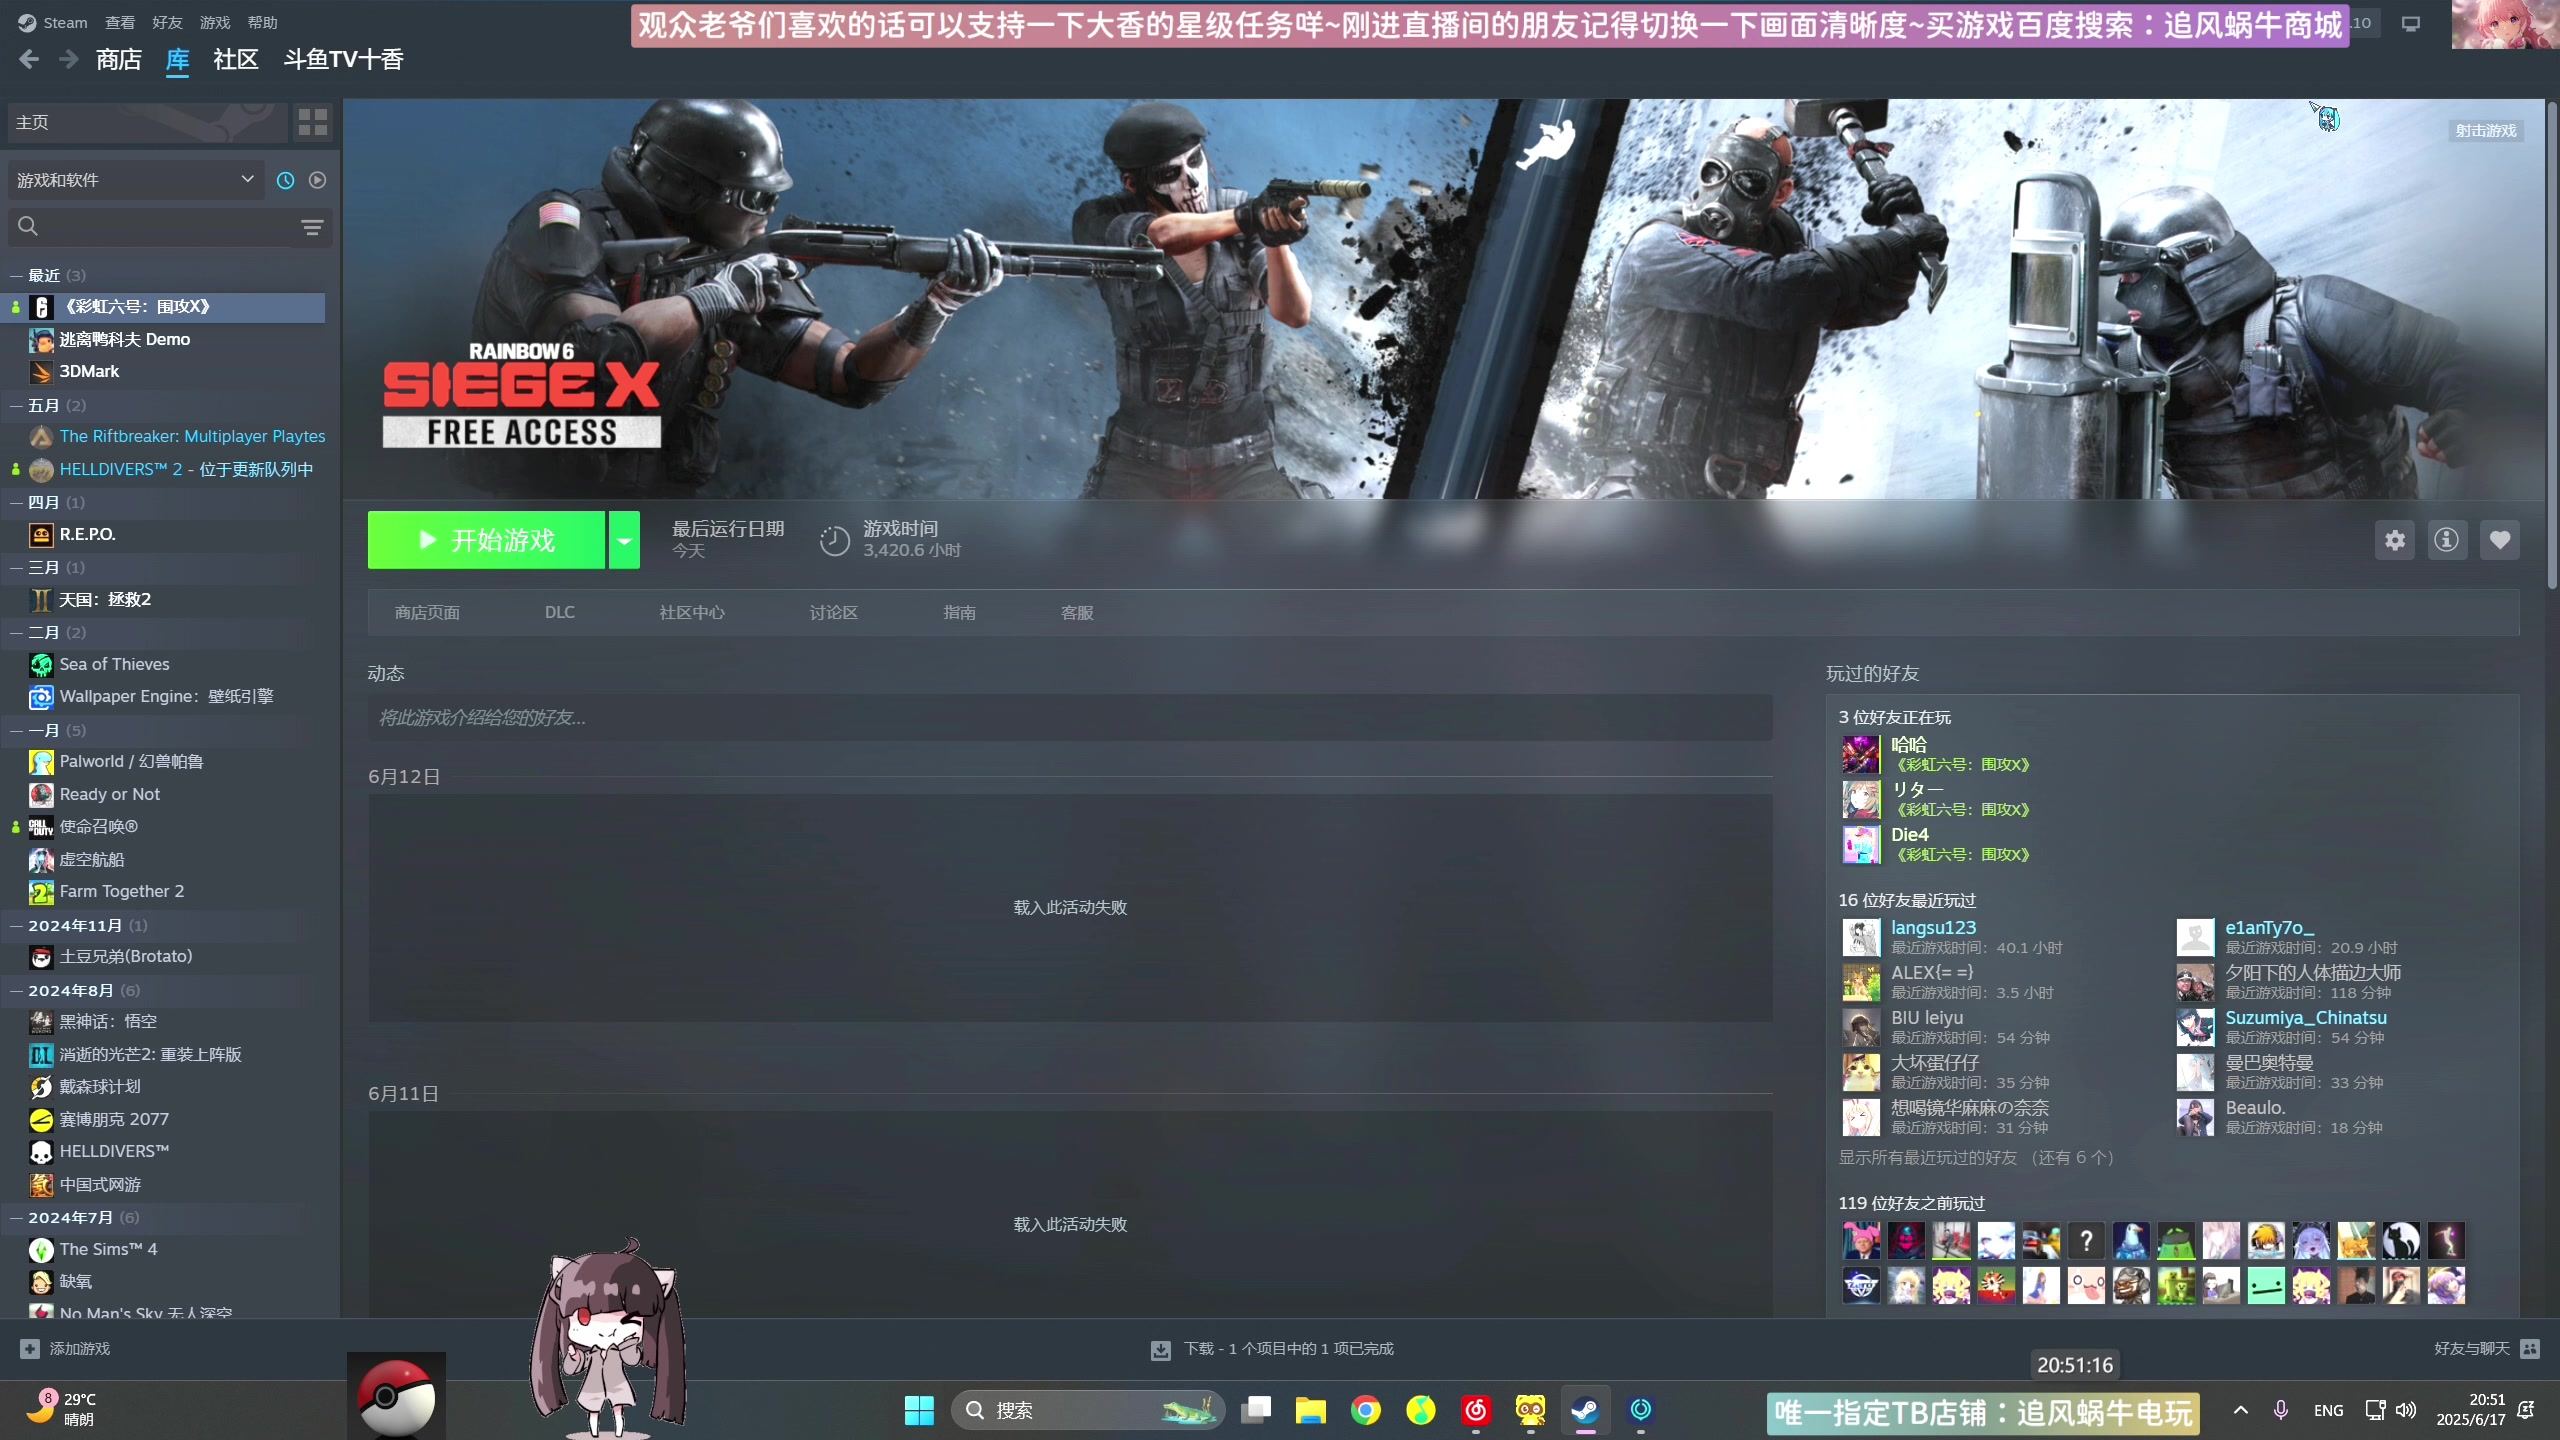Add game to favorites heart icon
The width and height of the screenshot is (2560, 1440).
tap(2500, 540)
